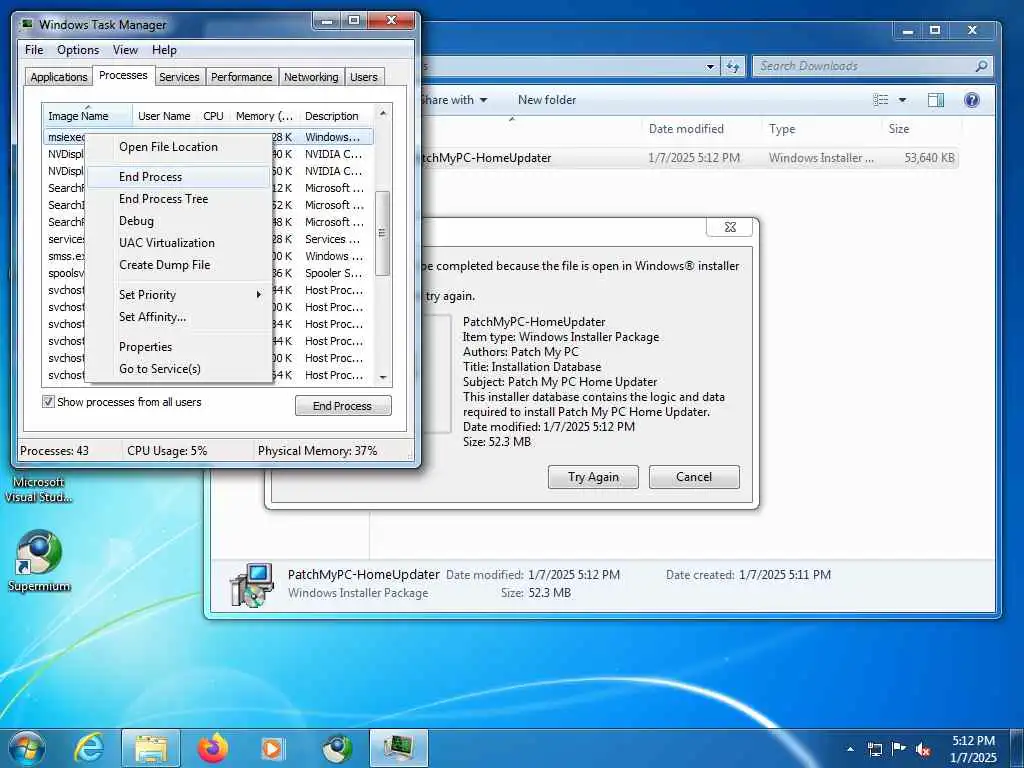Switch to the Networking tab
This screenshot has width=1024, height=768.
[311, 77]
